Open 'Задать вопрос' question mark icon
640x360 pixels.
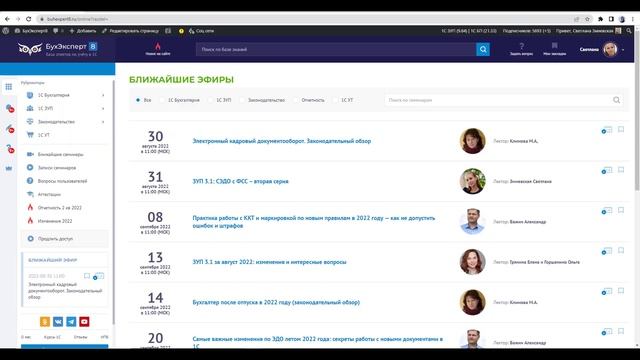[521, 49]
